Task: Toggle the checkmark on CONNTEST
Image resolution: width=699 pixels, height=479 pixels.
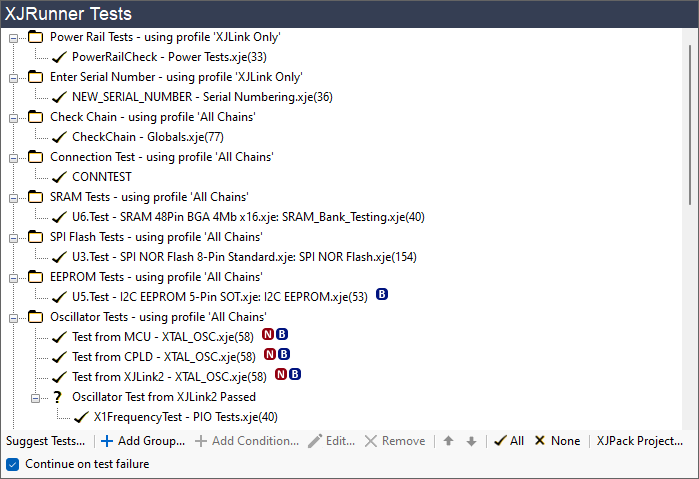Action: (x=58, y=177)
